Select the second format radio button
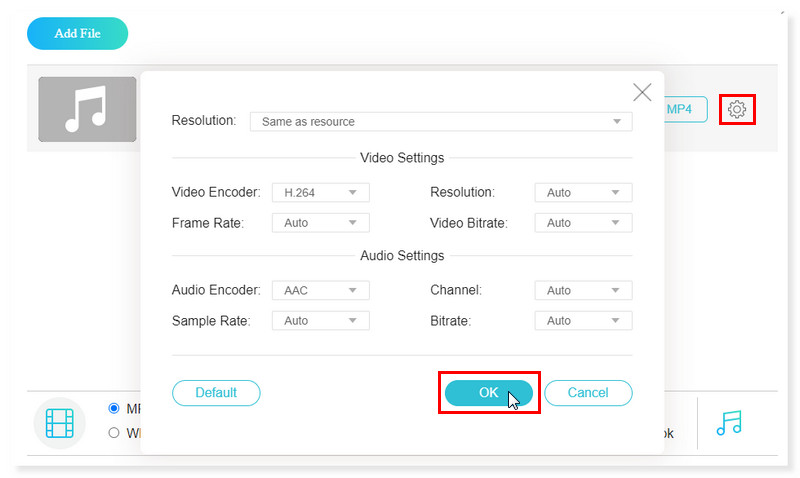The width and height of the screenshot is (800, 478). (x=114, y=433)
